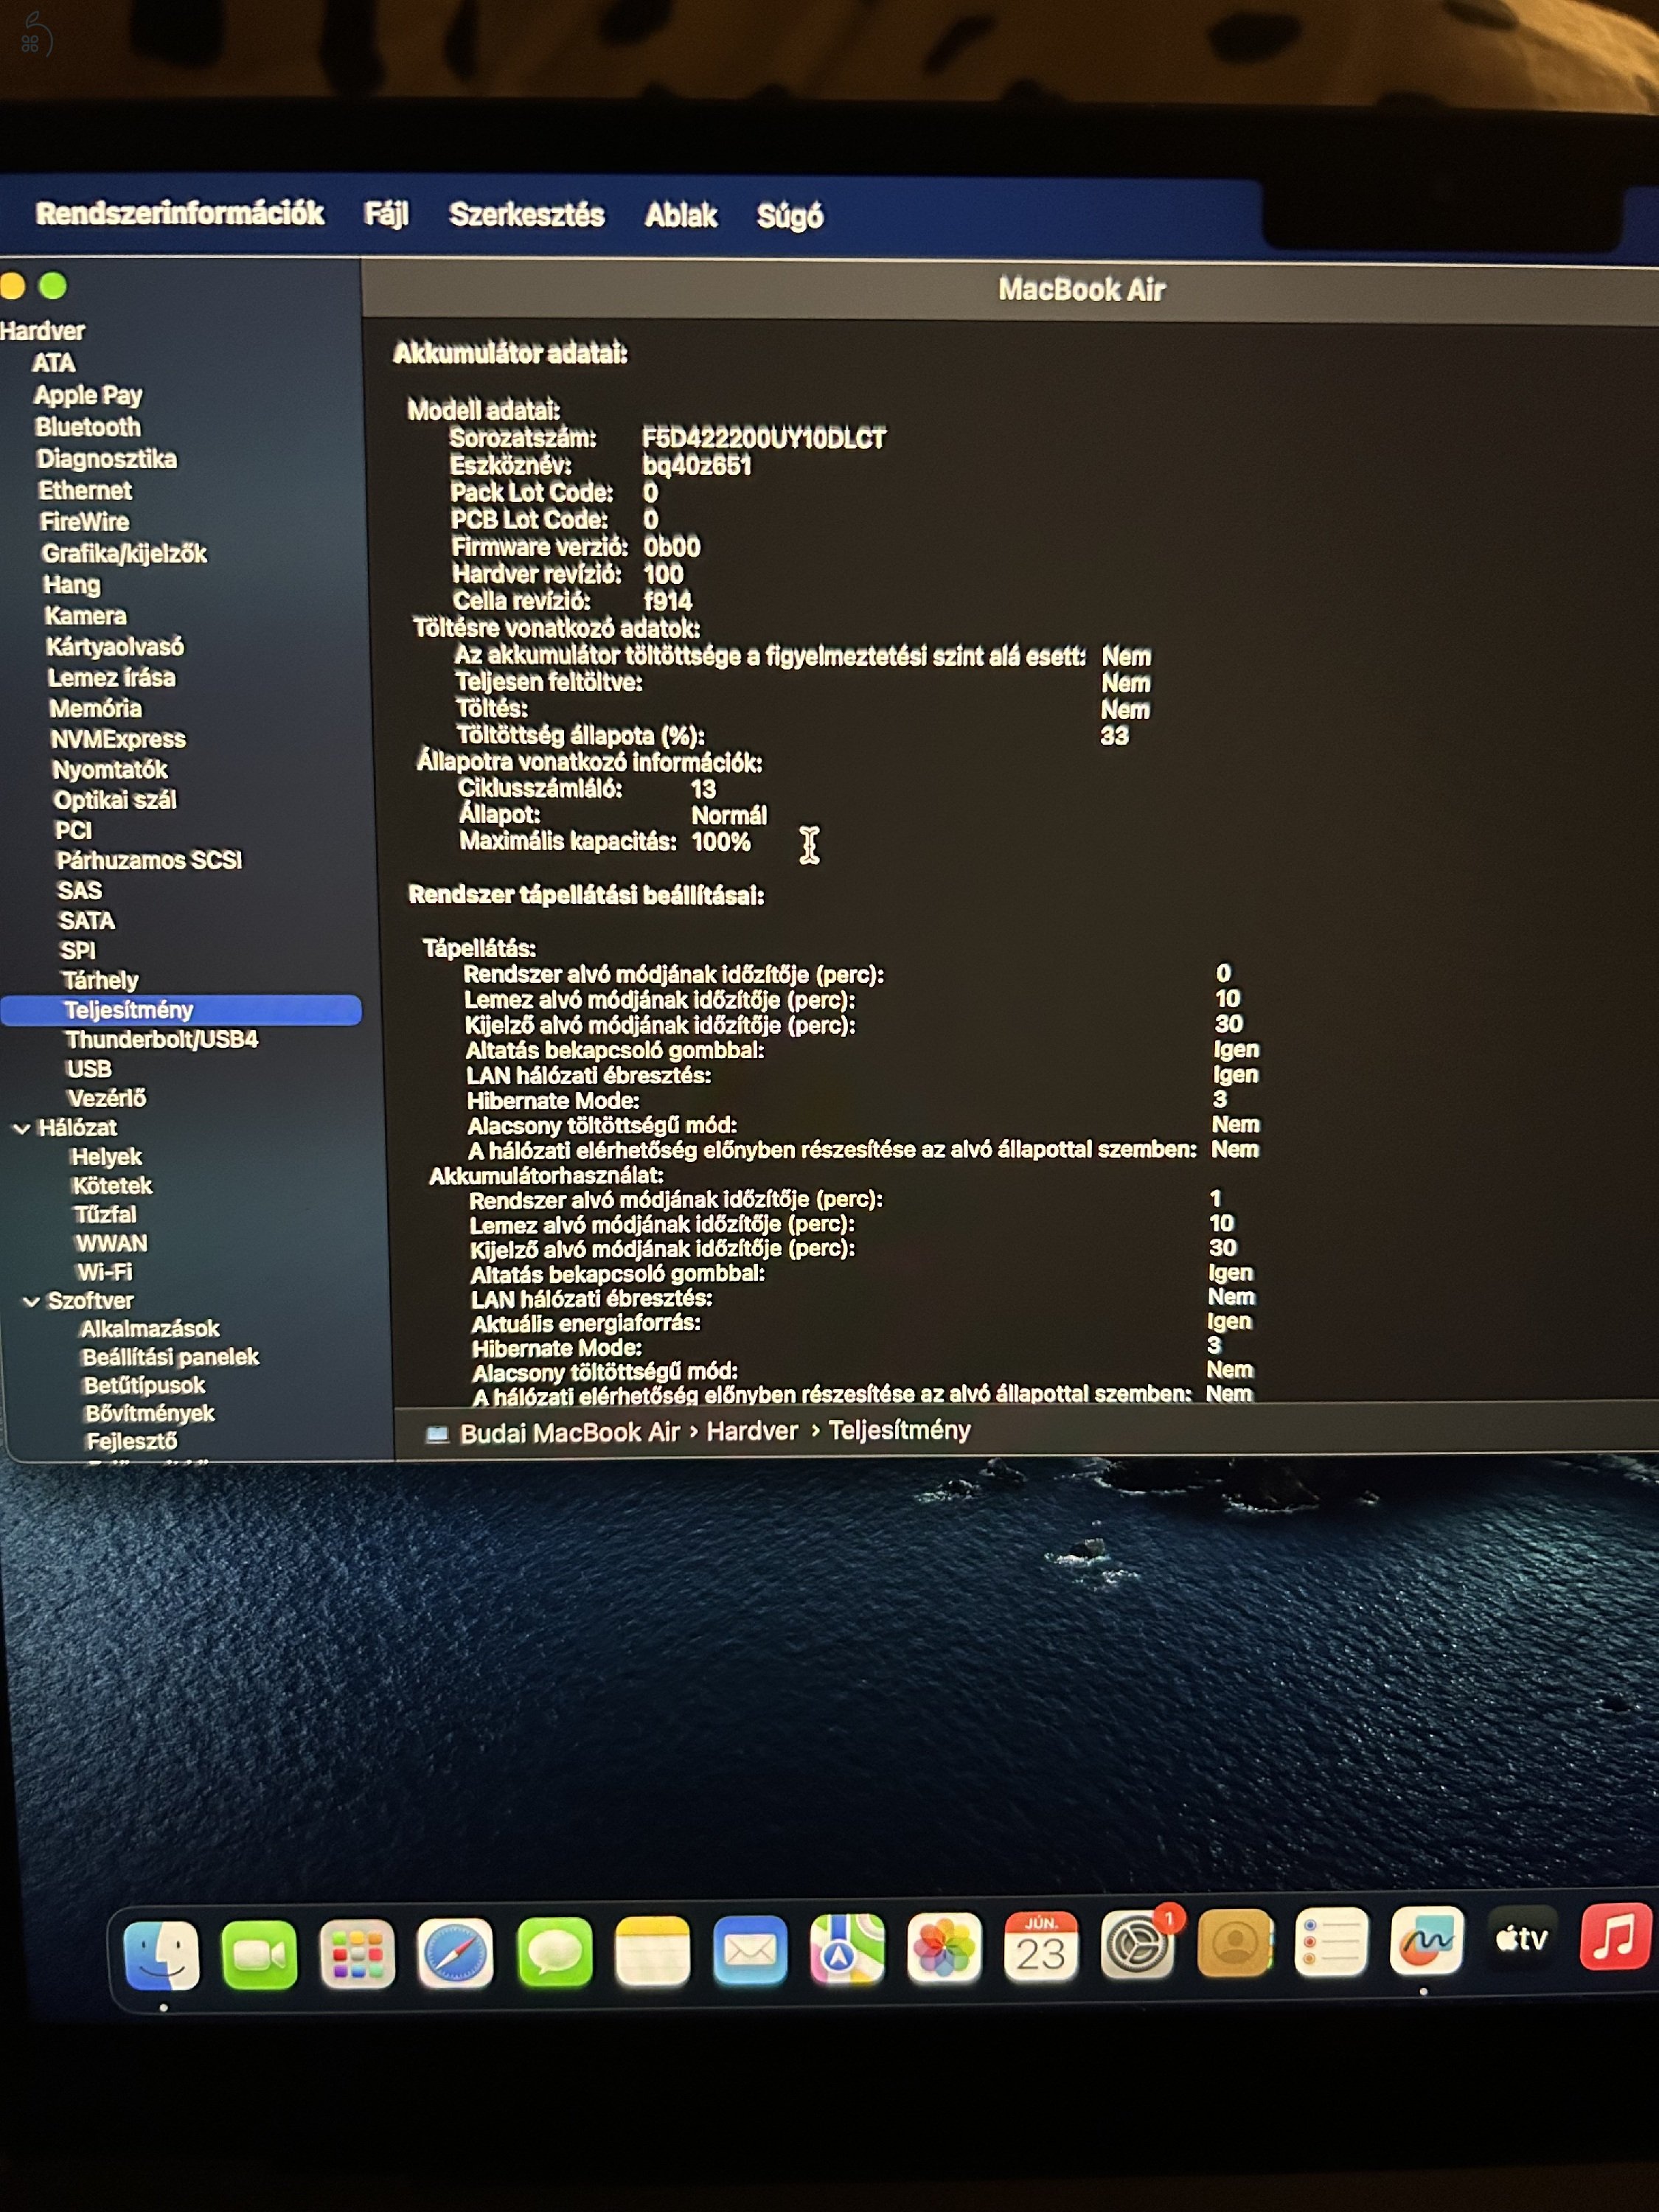This screenshot has width=1659, height=2212.
Task: Open Contacts app in the Dock
Action: pyautogui.click(x=1235, y=1944)
